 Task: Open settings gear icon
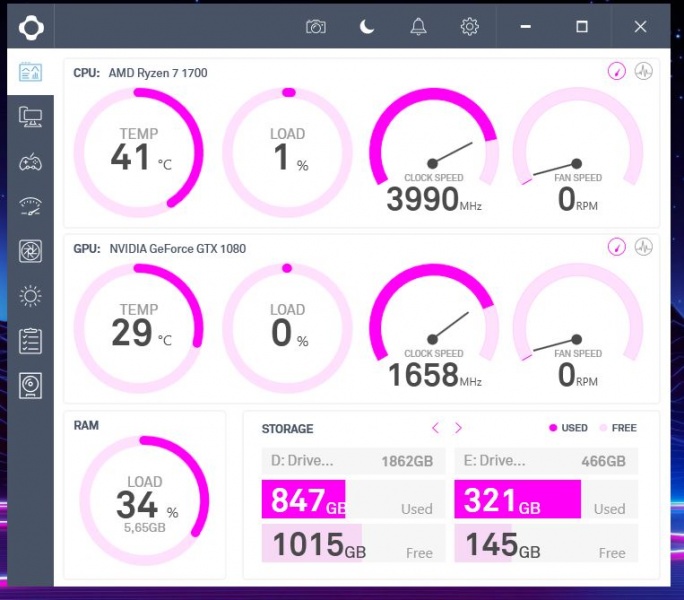coord(469,27)
